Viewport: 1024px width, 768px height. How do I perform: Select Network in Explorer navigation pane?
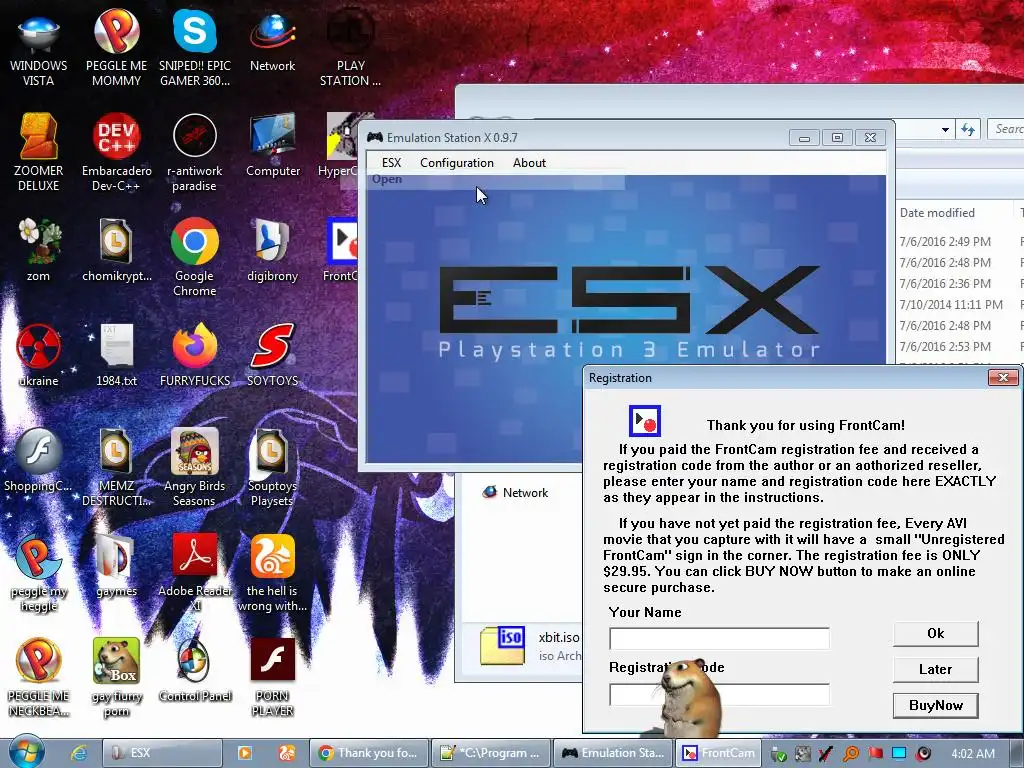coord(515,492)
